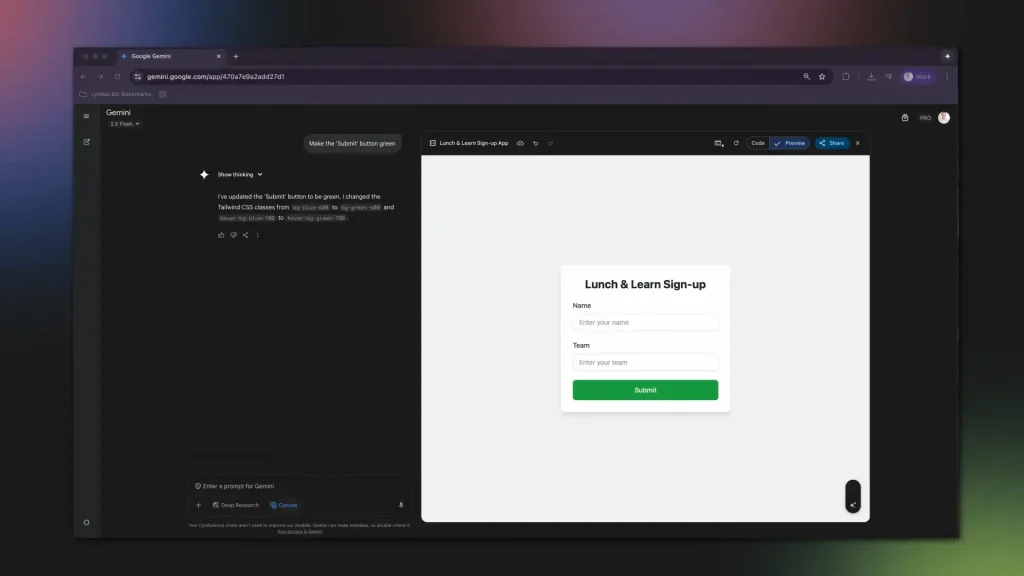Refresh the app preview
The width and height of the screenshot is (1024, 576).
coord(736,143)
